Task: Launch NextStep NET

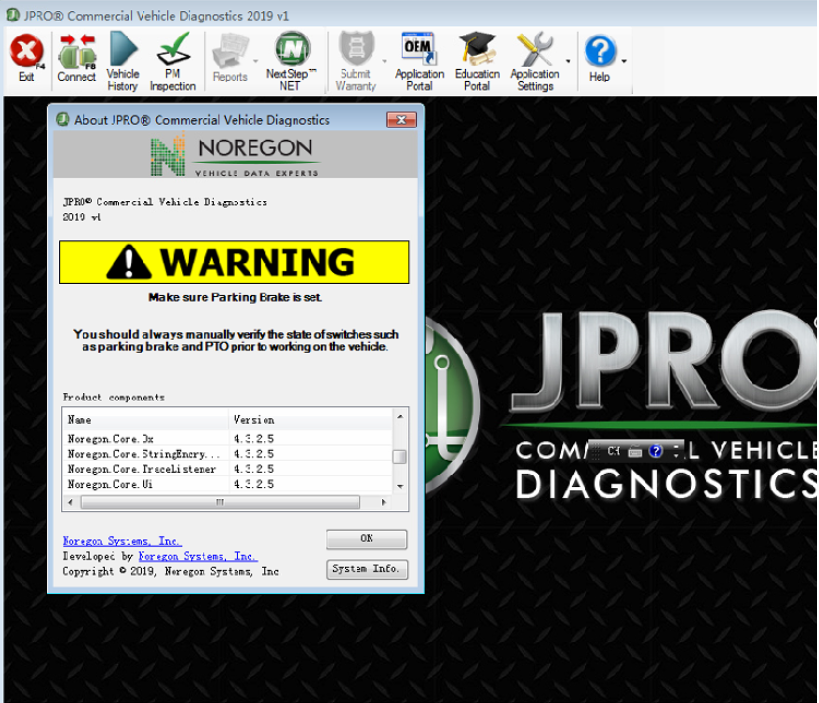Action: [x=291, y=61]
